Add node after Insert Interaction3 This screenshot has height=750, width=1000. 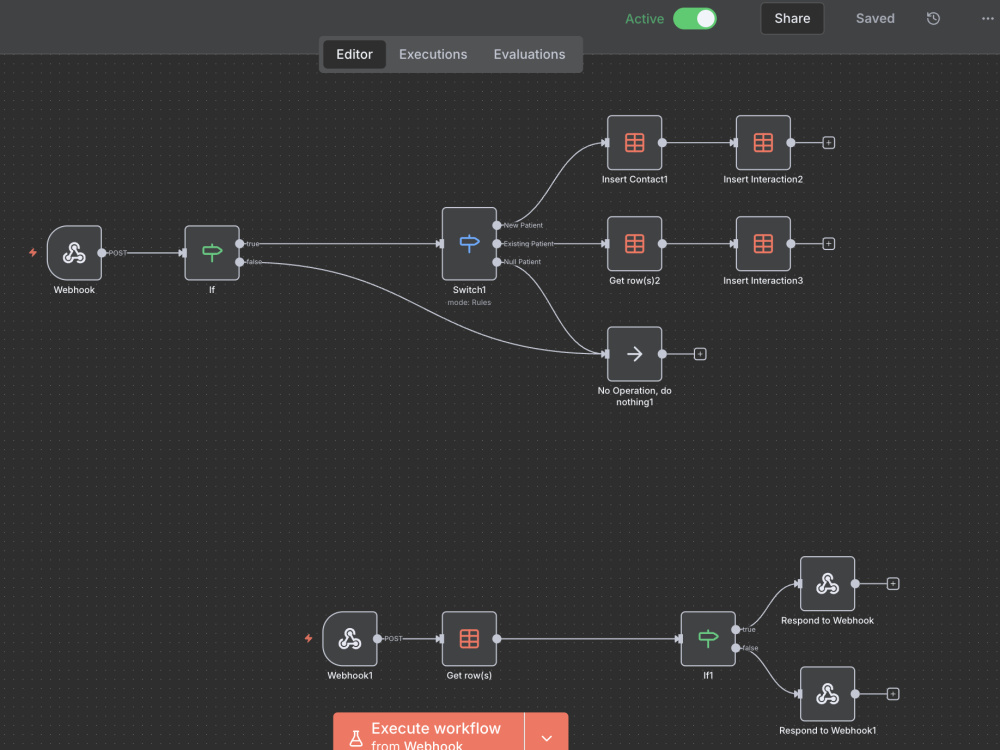828,244
